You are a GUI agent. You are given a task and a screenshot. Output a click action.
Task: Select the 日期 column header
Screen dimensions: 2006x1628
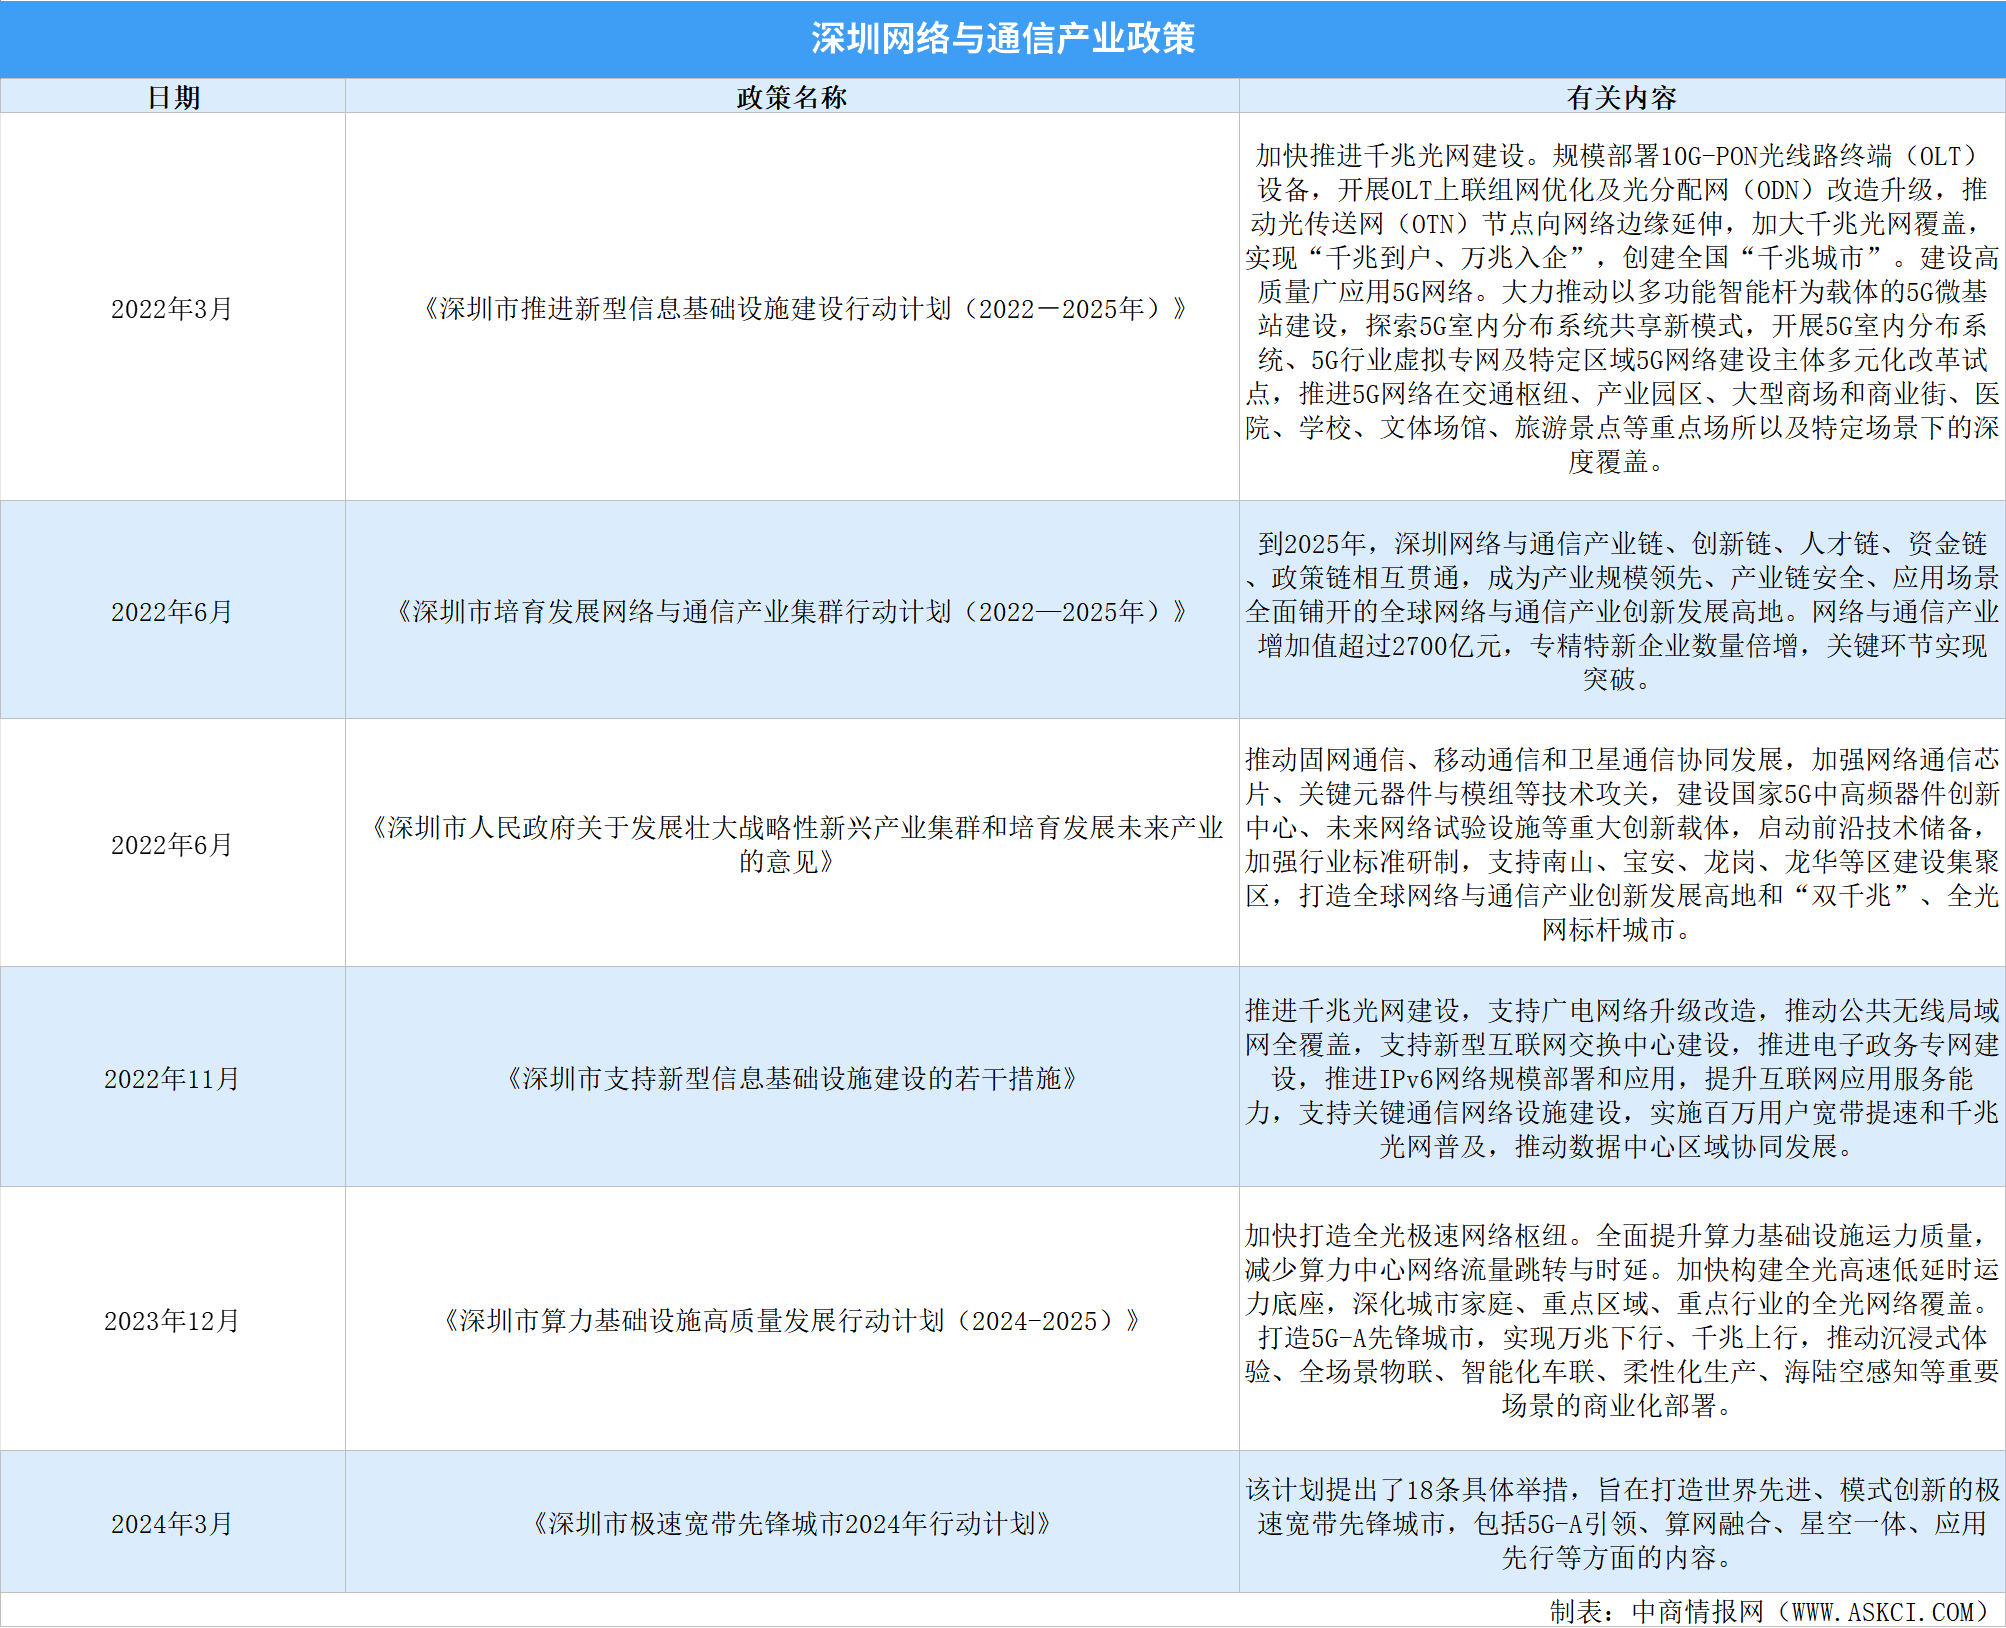(173, 97)
